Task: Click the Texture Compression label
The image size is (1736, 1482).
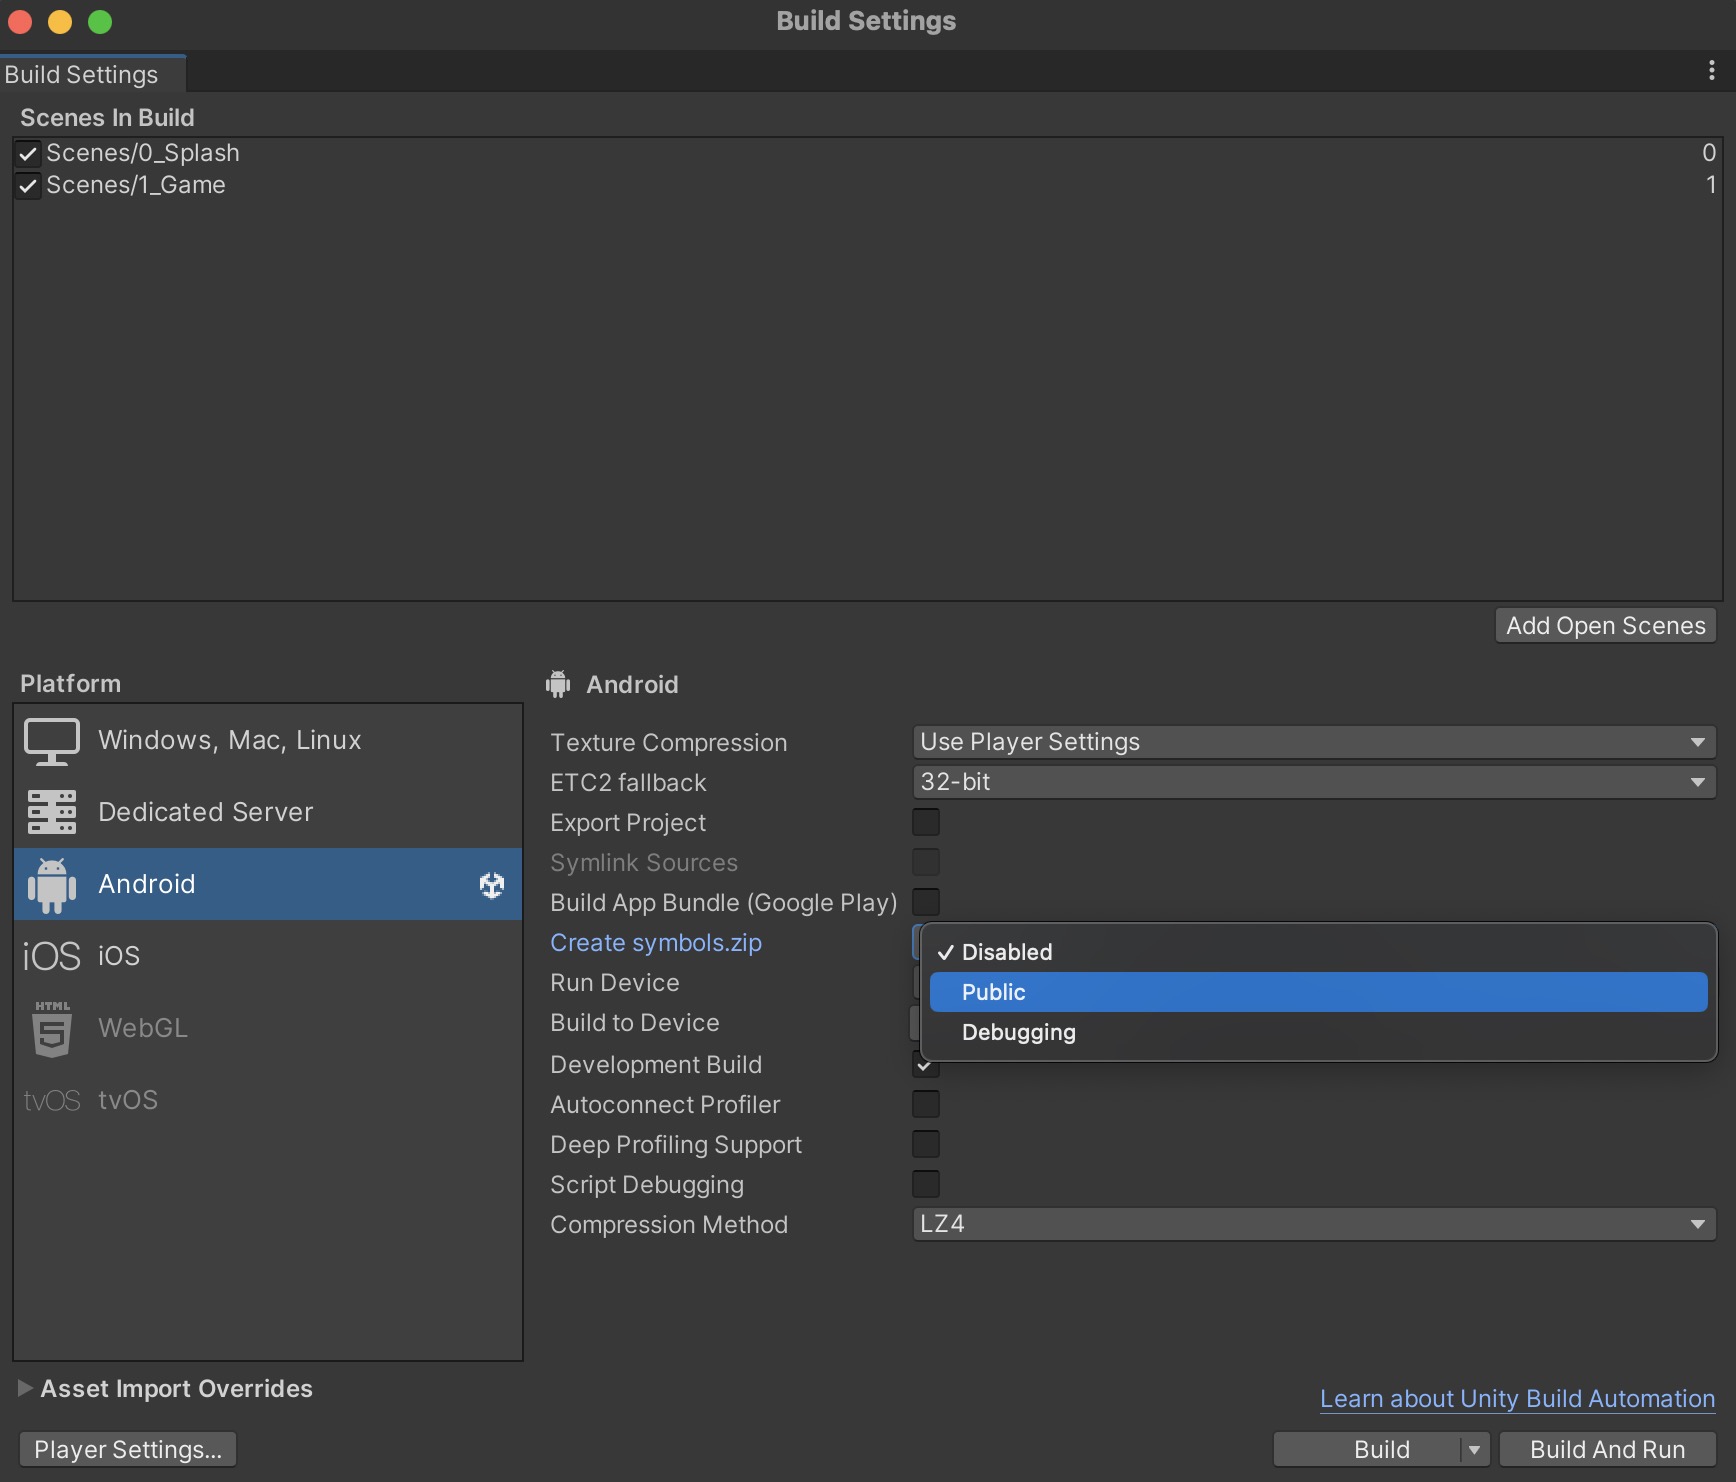Action: [669, 743]
